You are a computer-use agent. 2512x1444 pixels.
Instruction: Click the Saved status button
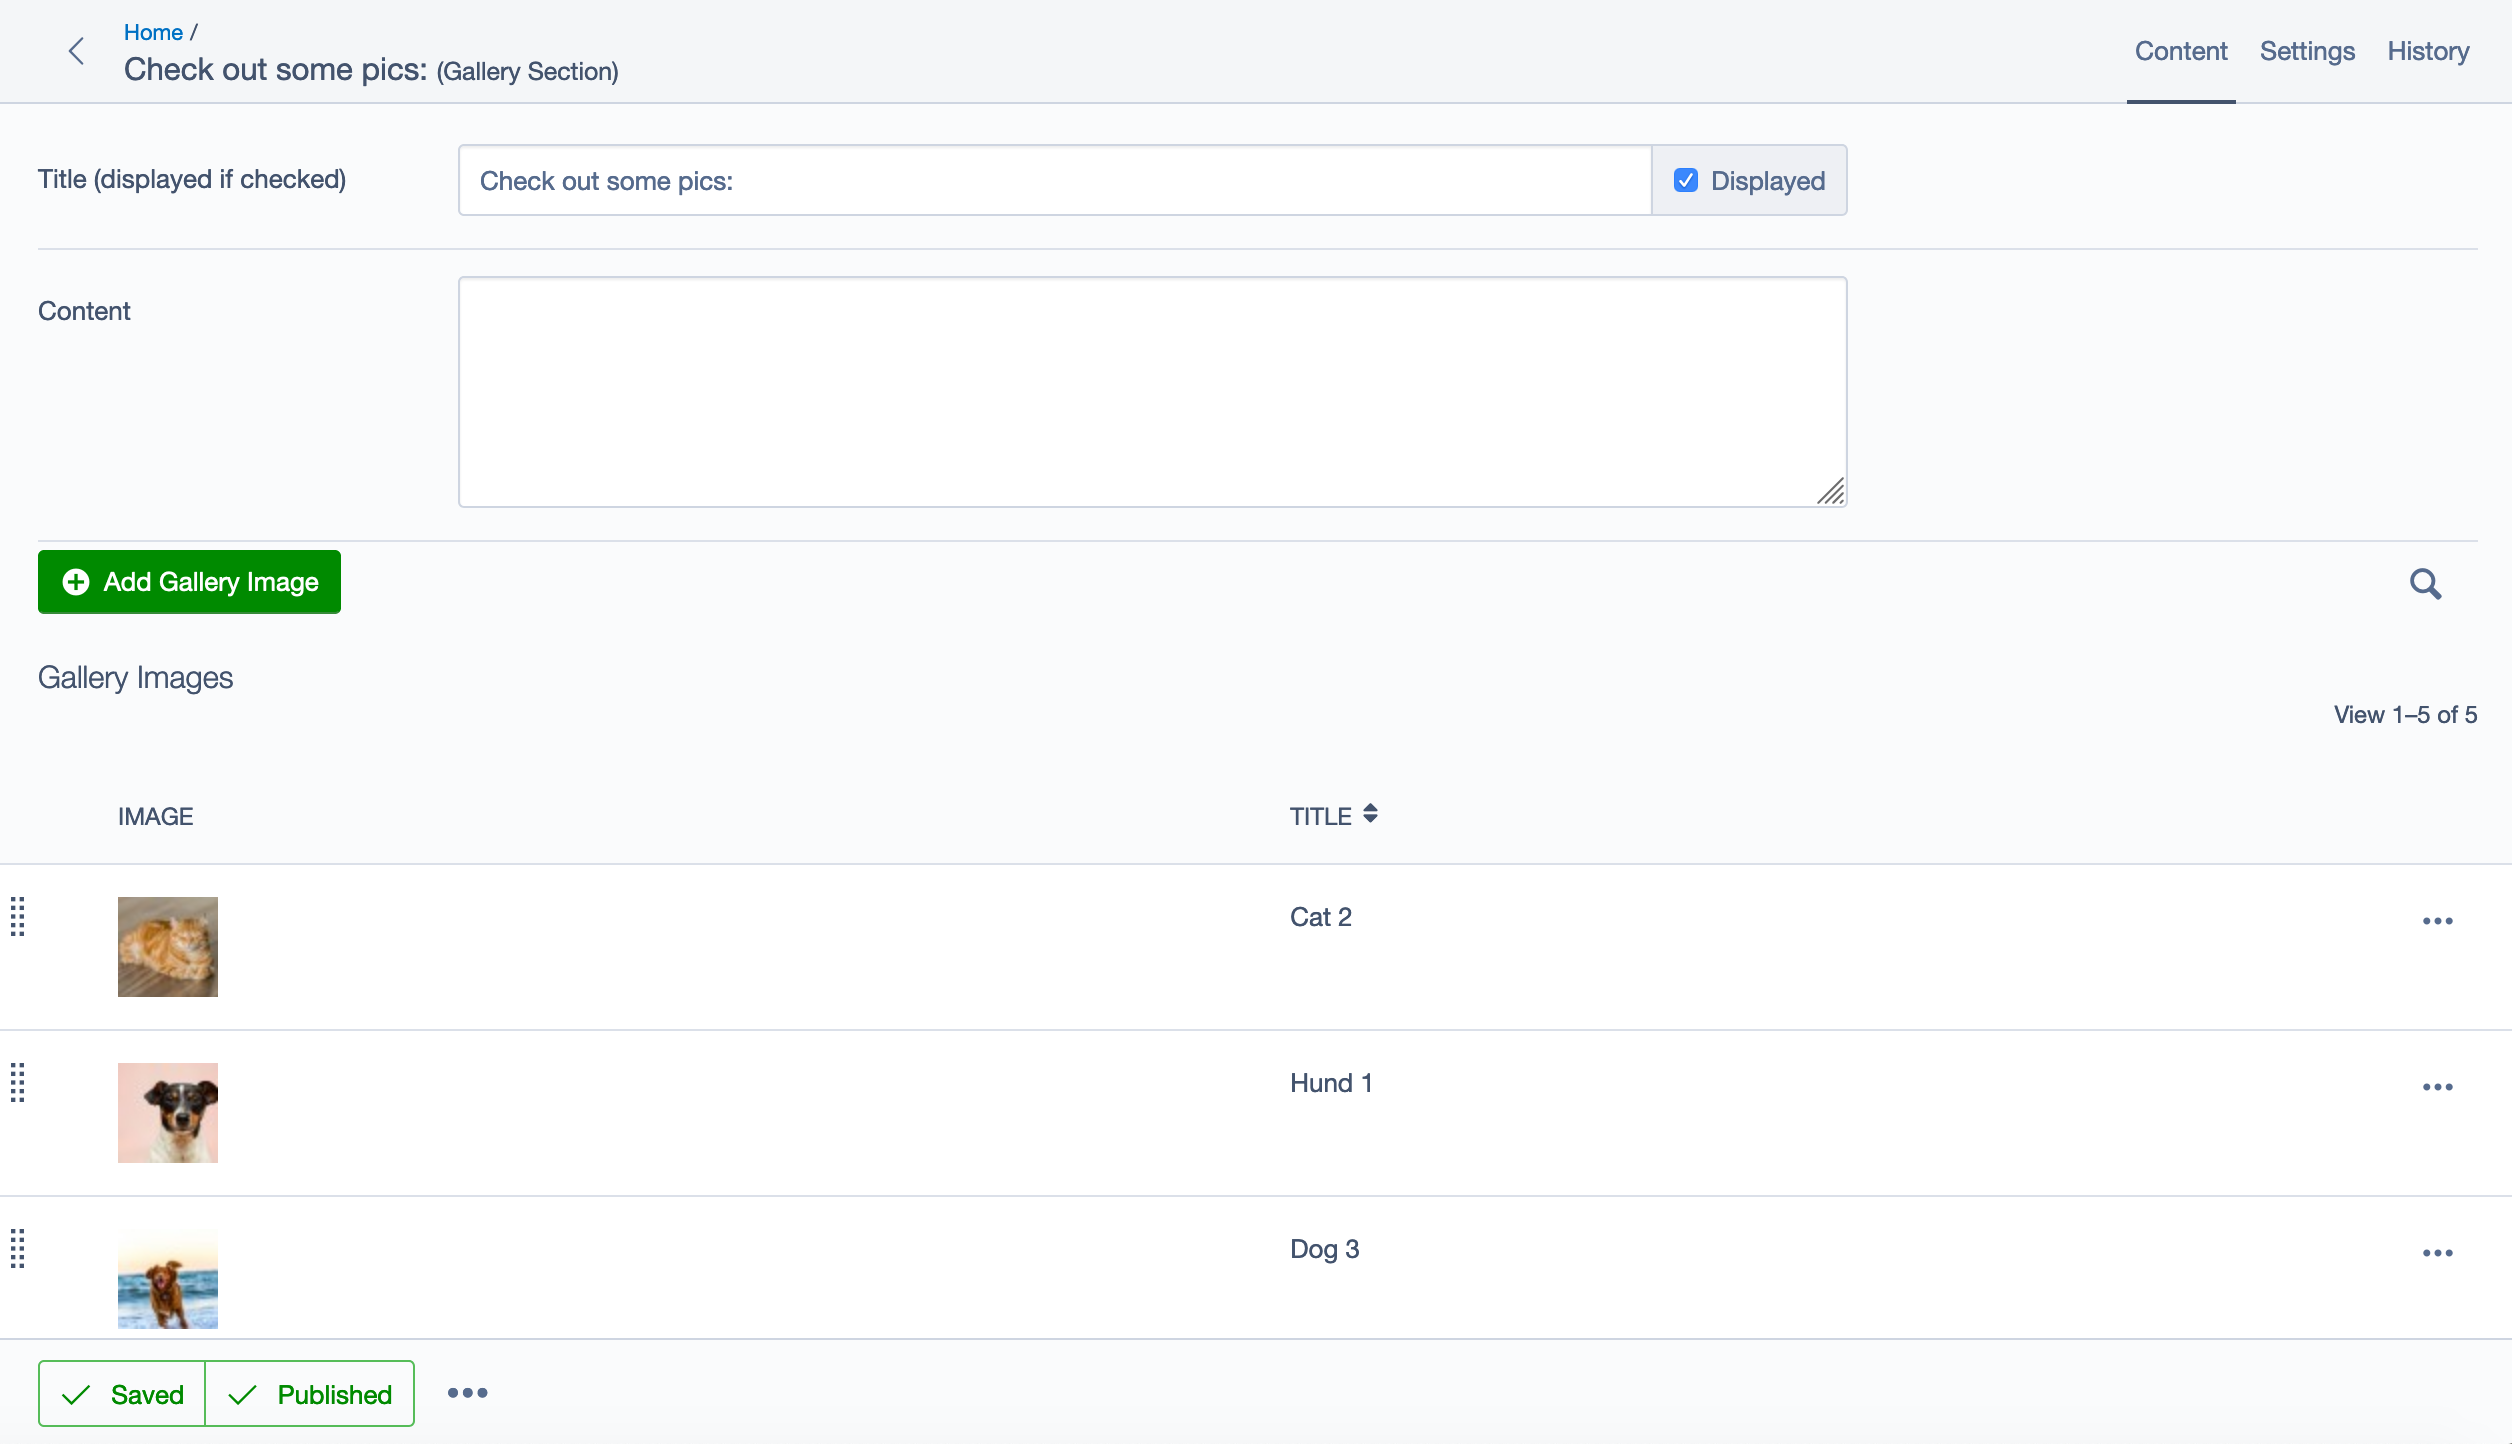click(122, 1394)
